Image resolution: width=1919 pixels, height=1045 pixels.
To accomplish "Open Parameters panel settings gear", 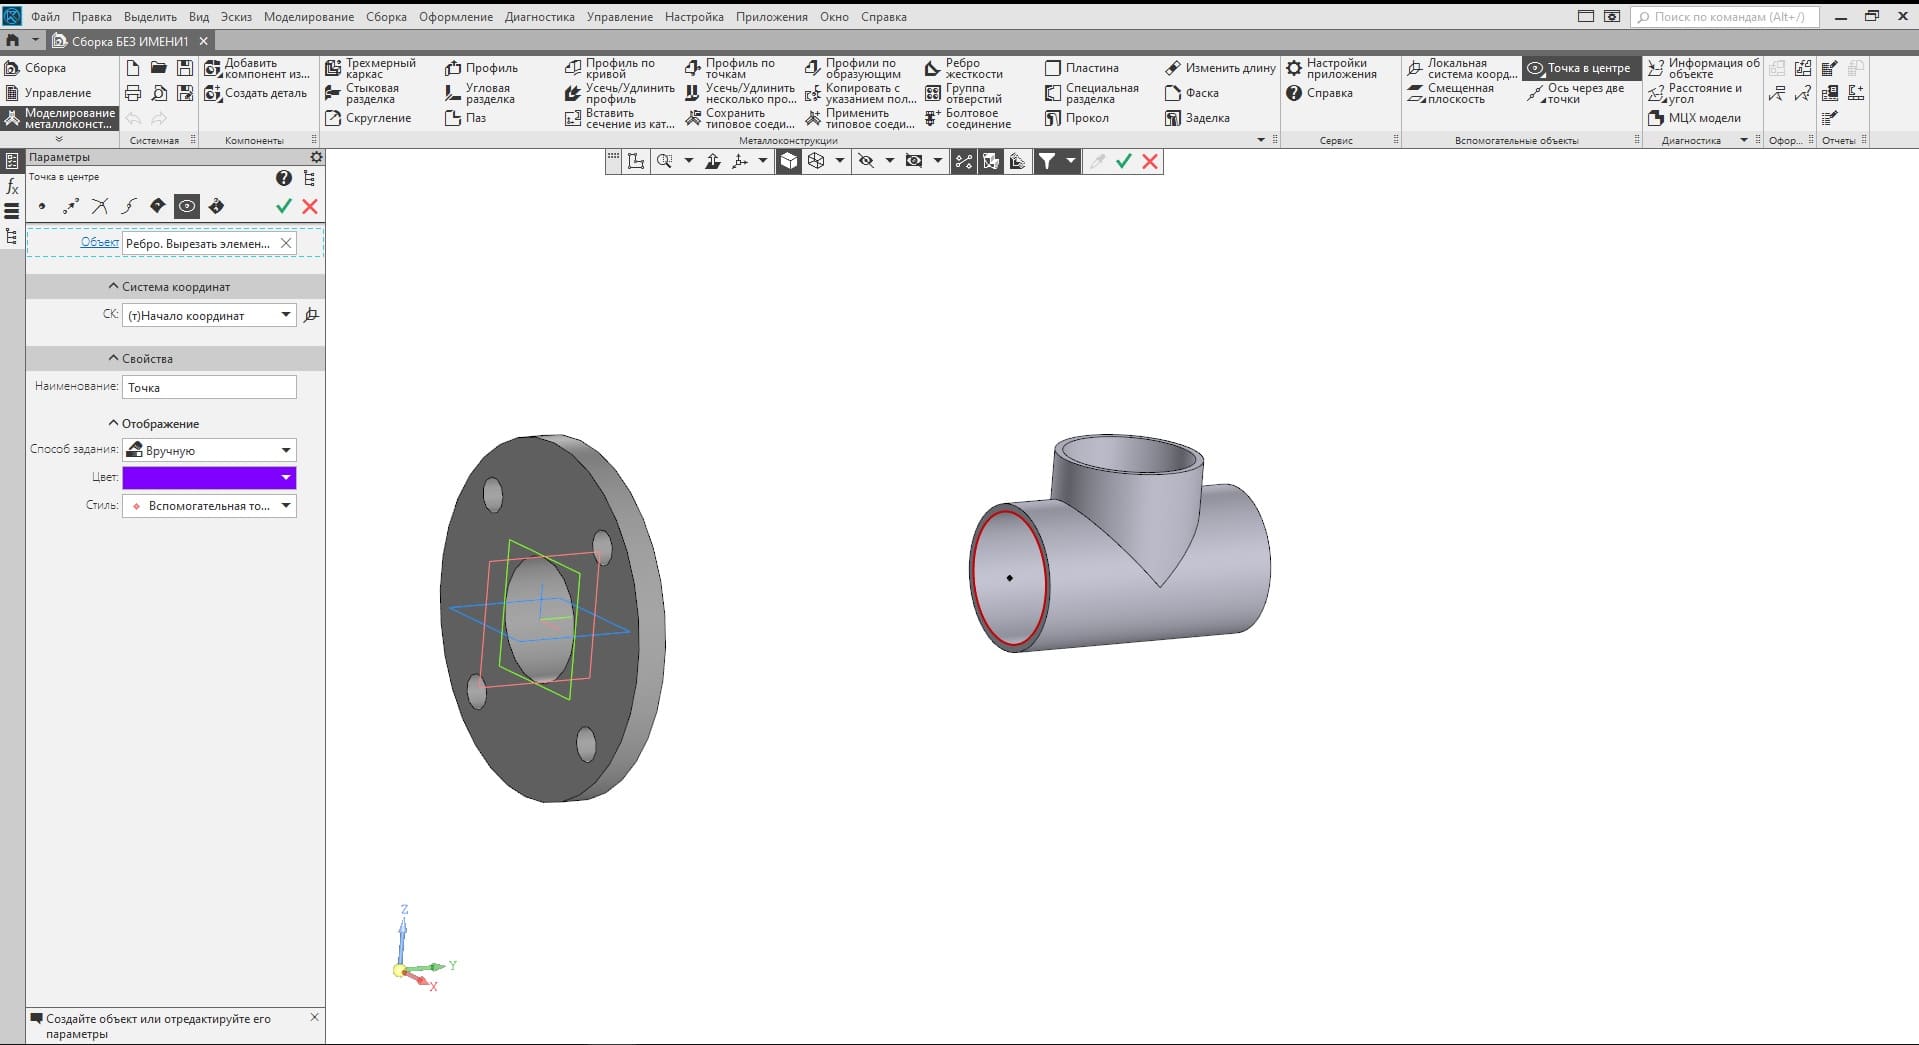I will click(x=316, y=157).
